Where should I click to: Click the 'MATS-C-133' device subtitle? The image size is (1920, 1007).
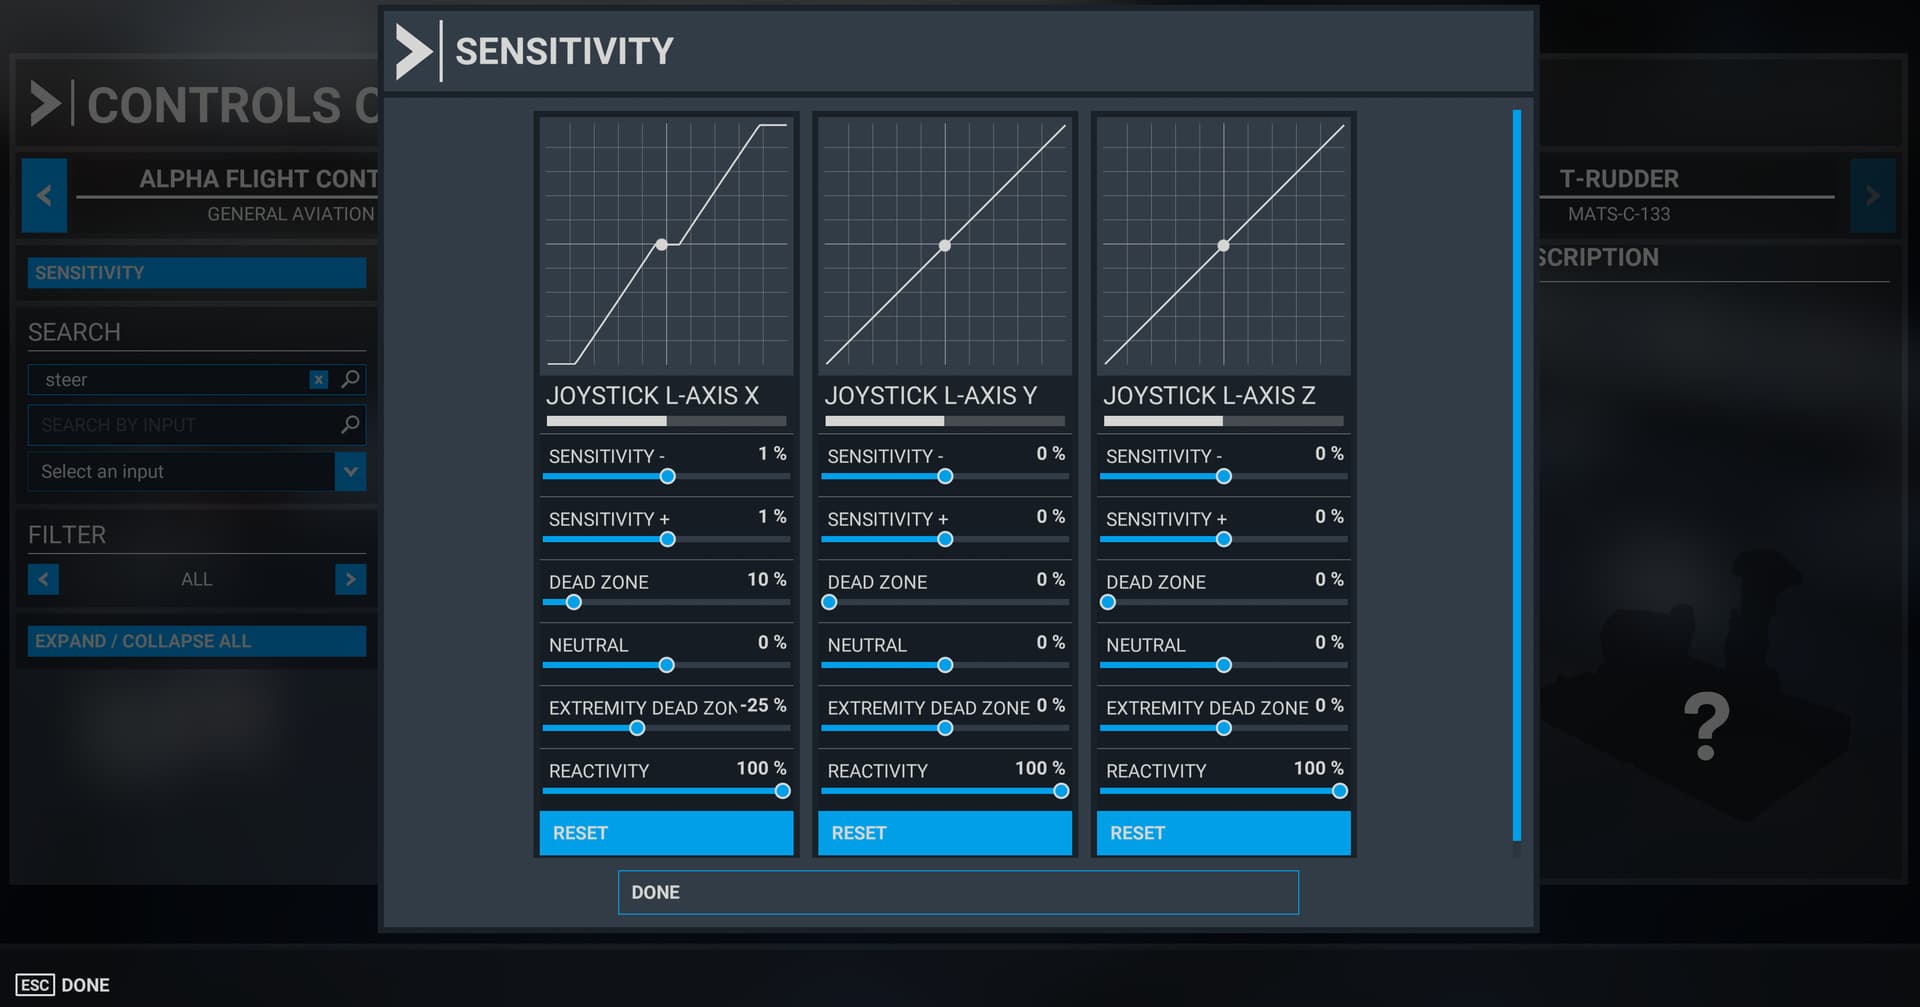[1619, 214]
